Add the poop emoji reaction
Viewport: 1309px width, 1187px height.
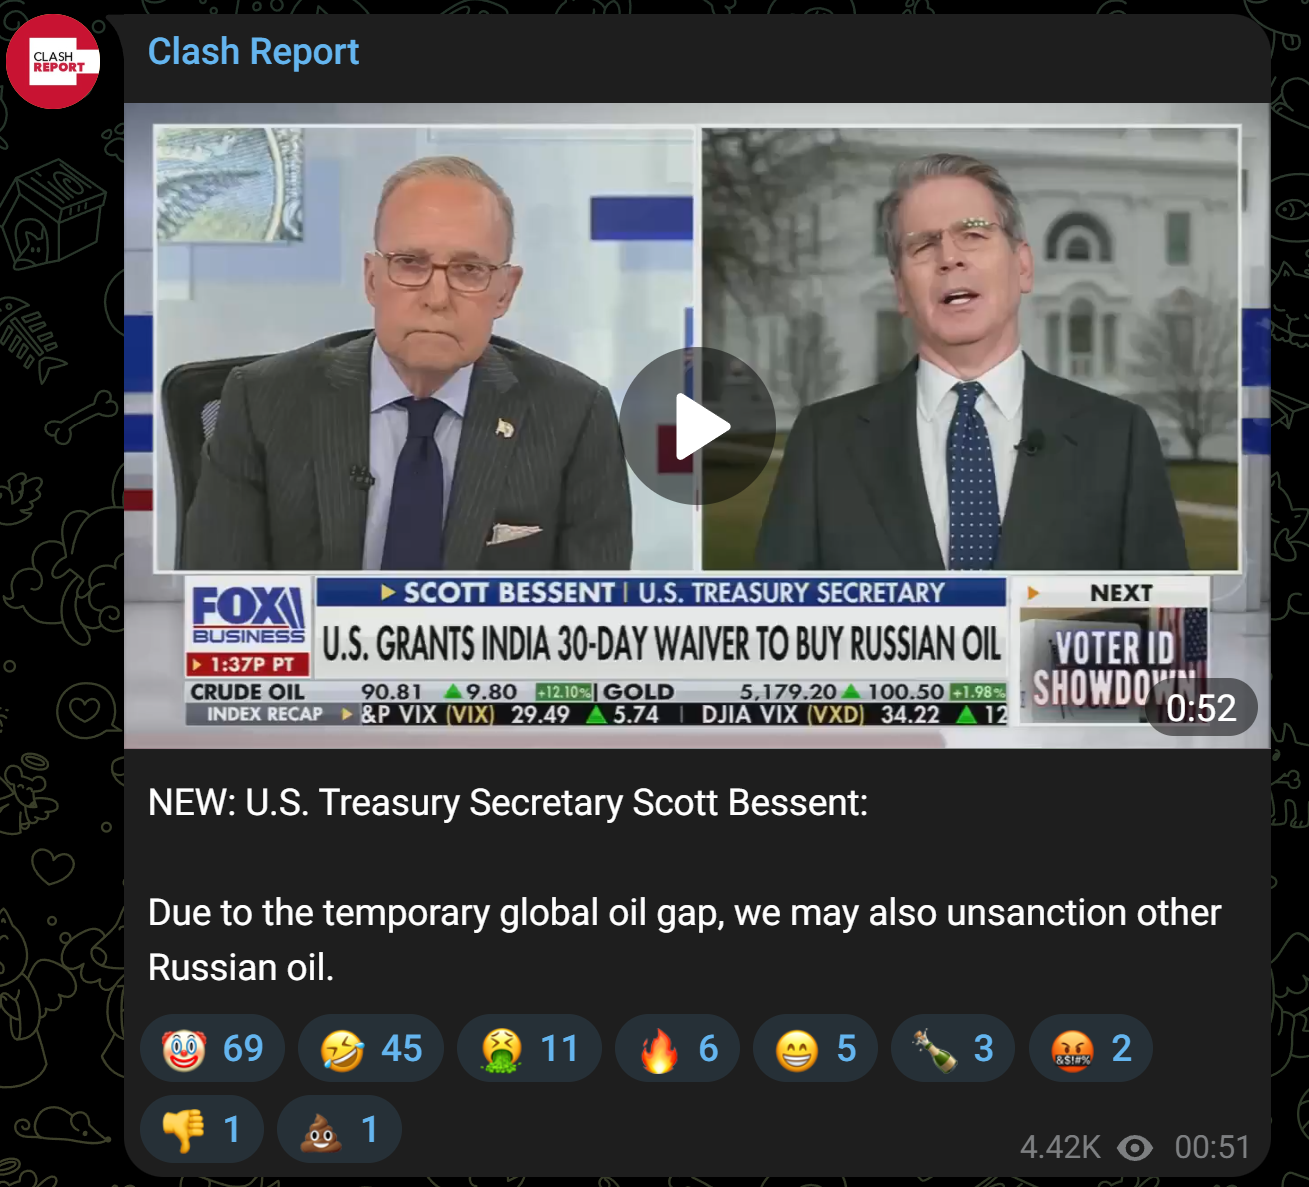tap(339, 1129)
